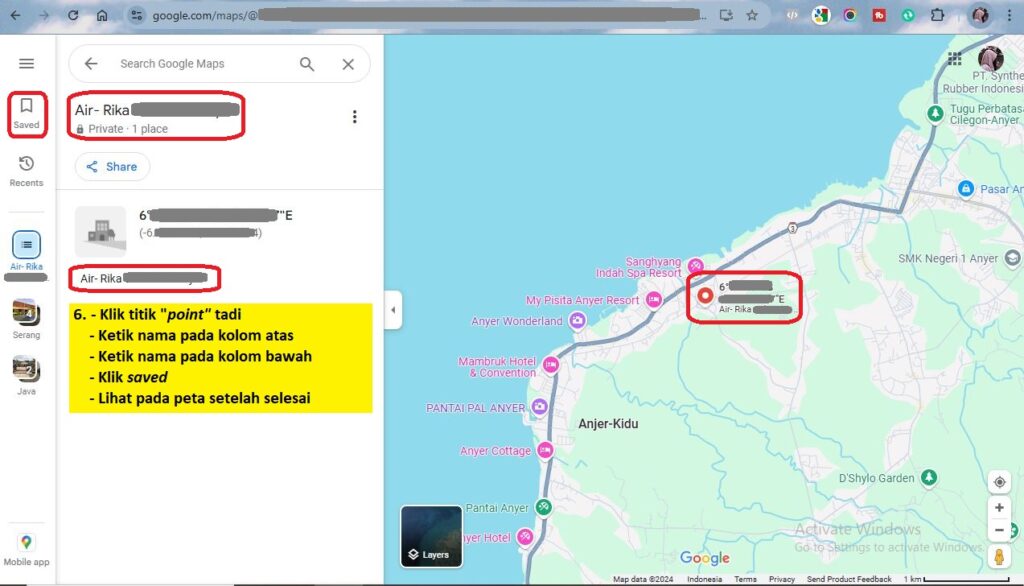Activate the Street View pegman

(x=999, y=557)
